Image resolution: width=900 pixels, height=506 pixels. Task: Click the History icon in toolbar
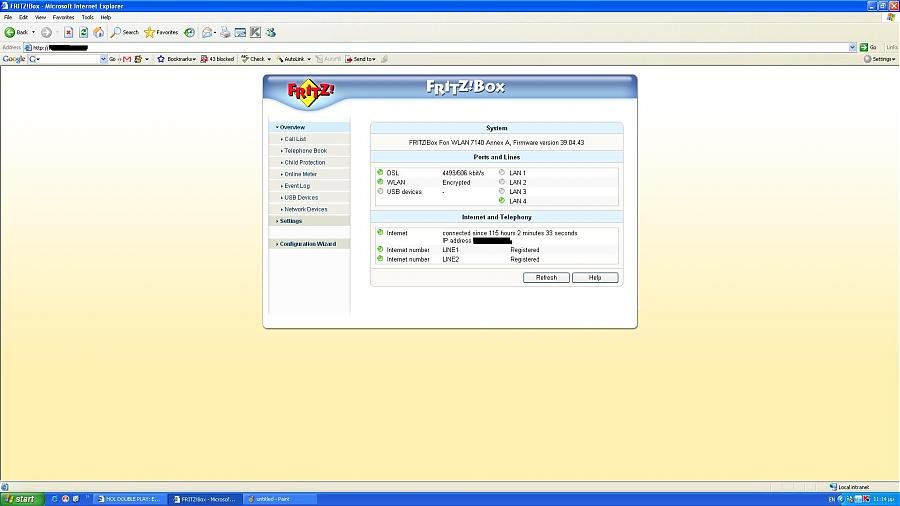pos(189,32)
